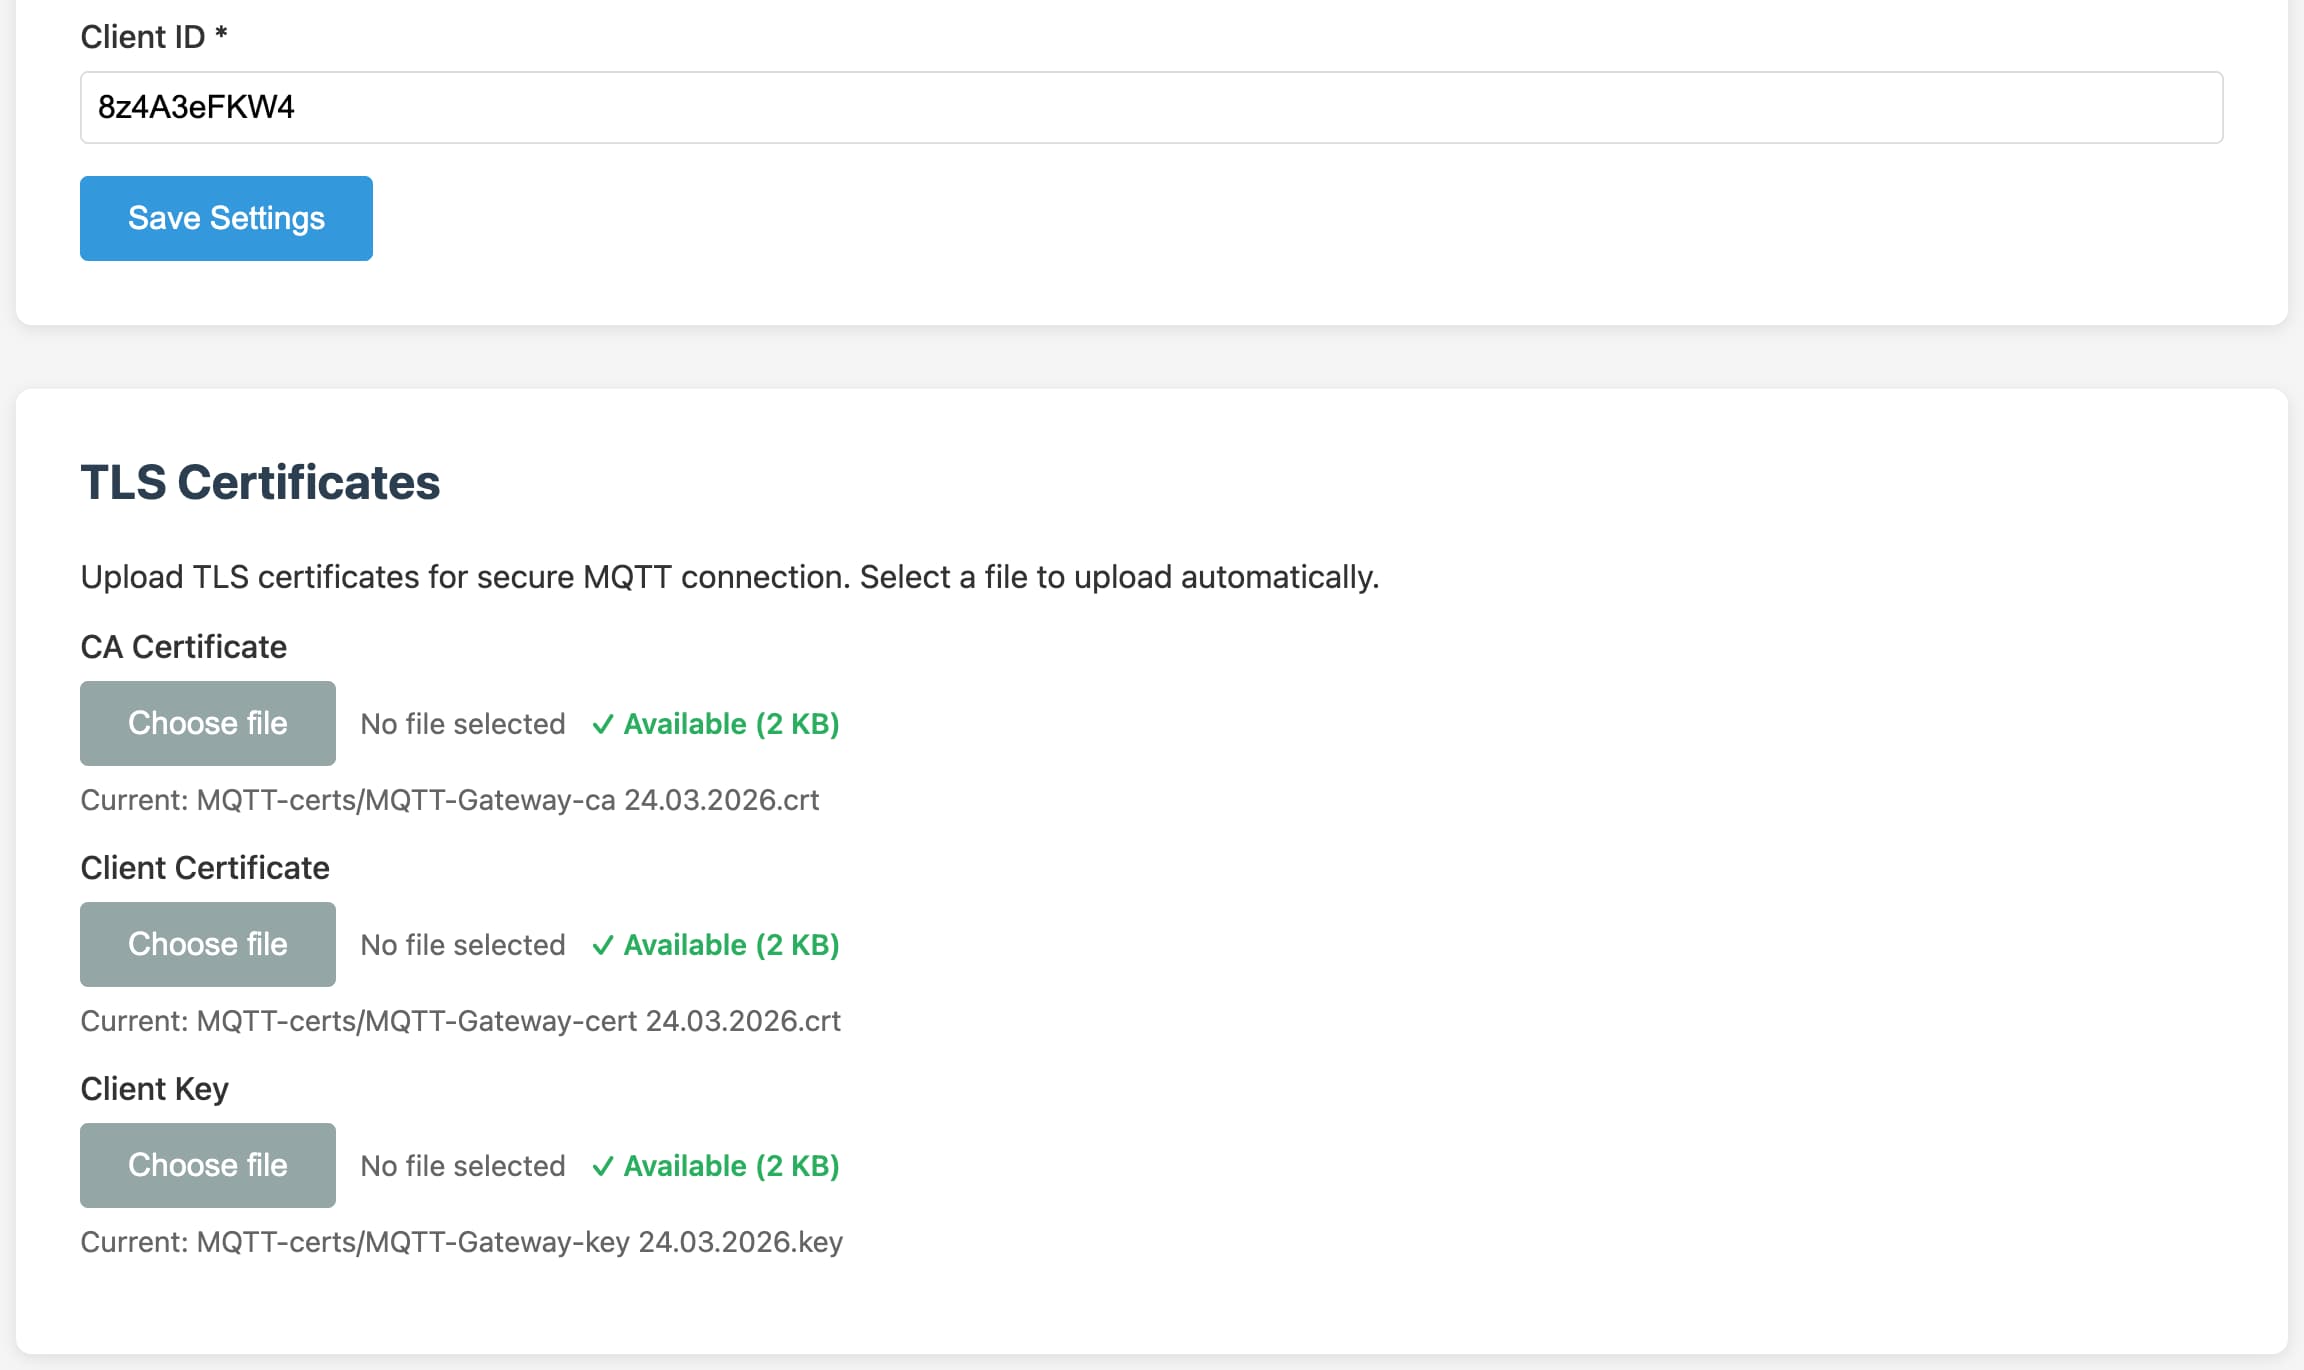The width and height of the screenshot is (2304, 1370).
Task: Click the checkmark icon beside Client Key availability
Action: 603,1165
